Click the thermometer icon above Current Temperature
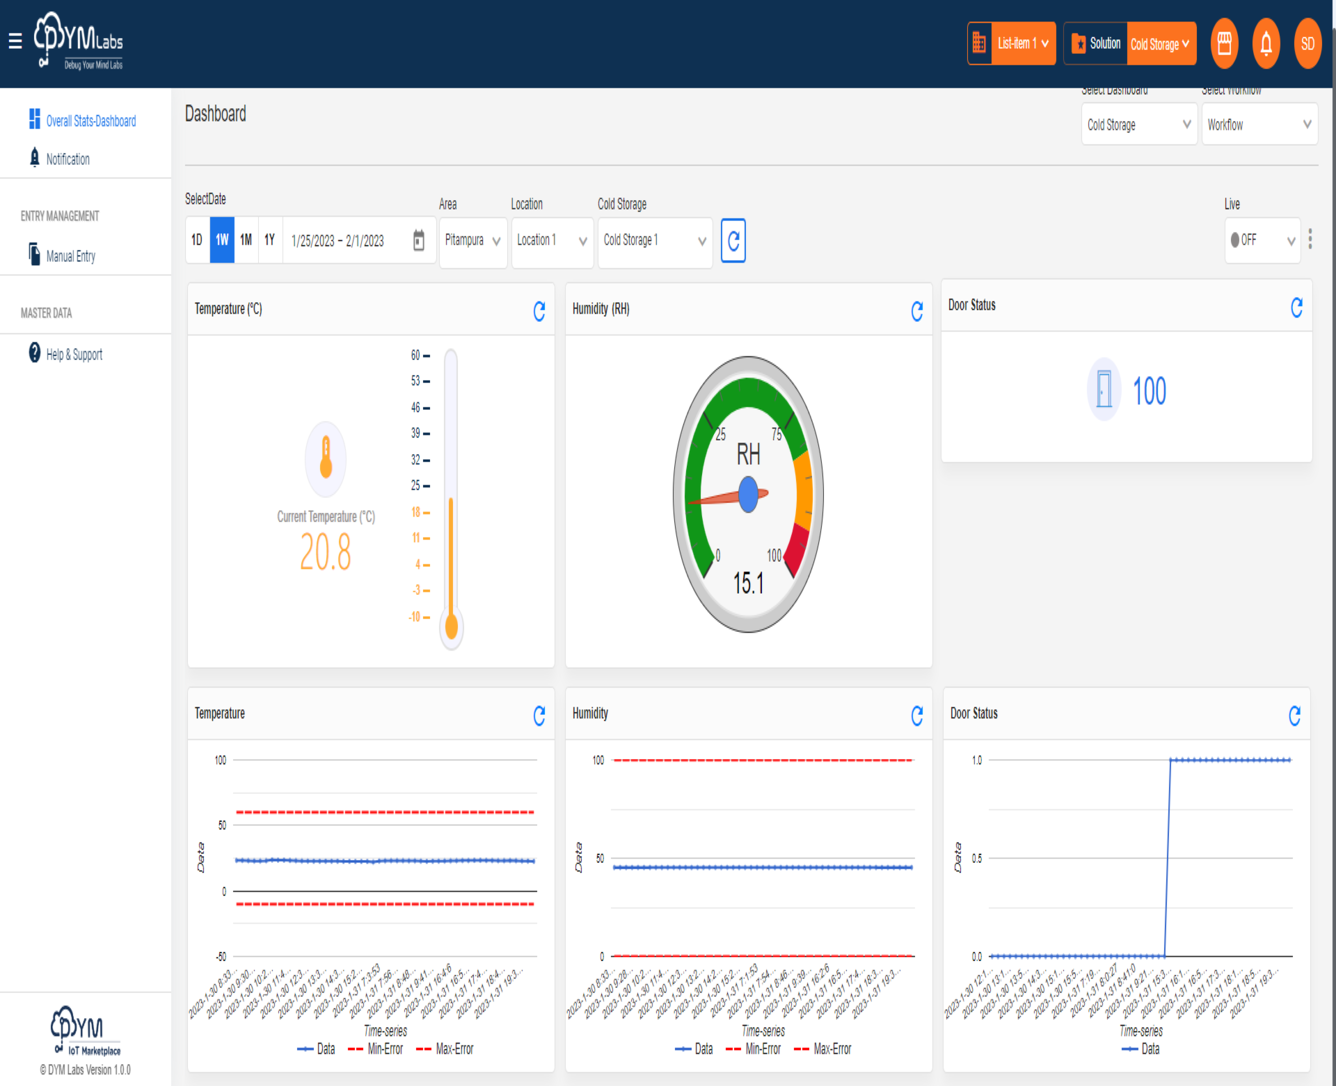 [x=326, y=459]
